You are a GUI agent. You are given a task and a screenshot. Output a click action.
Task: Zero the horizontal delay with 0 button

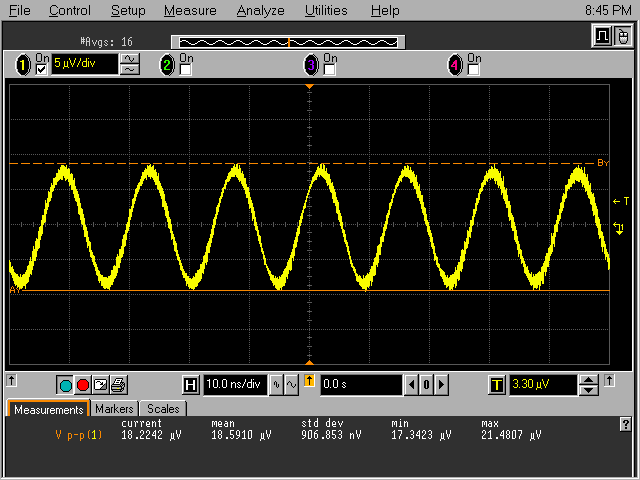425,384
